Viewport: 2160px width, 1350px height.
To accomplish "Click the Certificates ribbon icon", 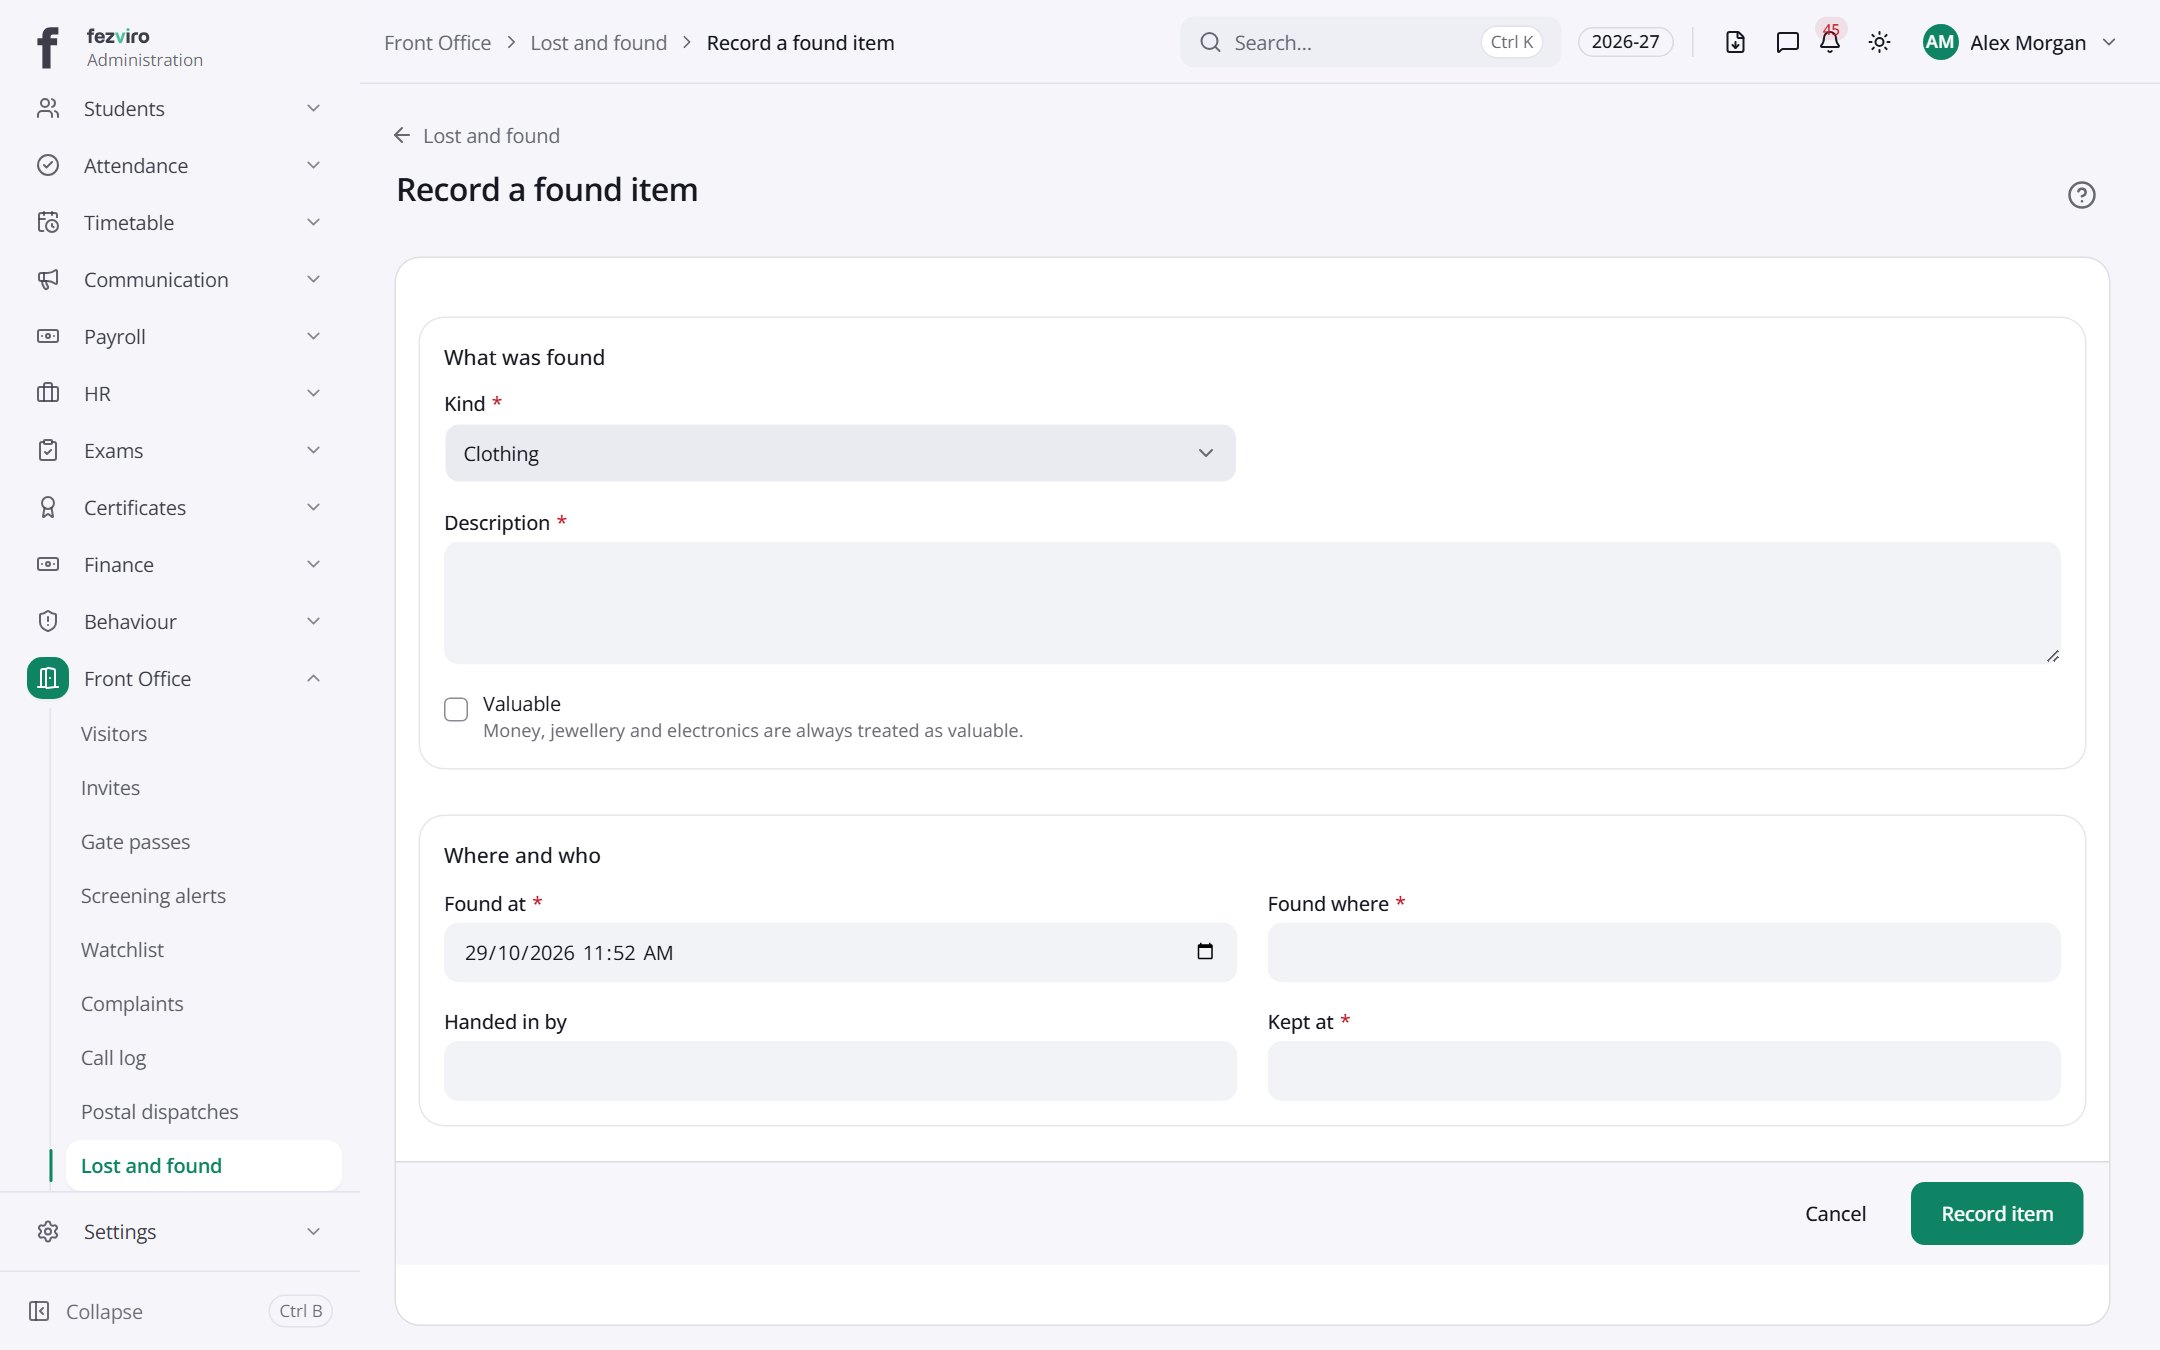I will 48,507.
